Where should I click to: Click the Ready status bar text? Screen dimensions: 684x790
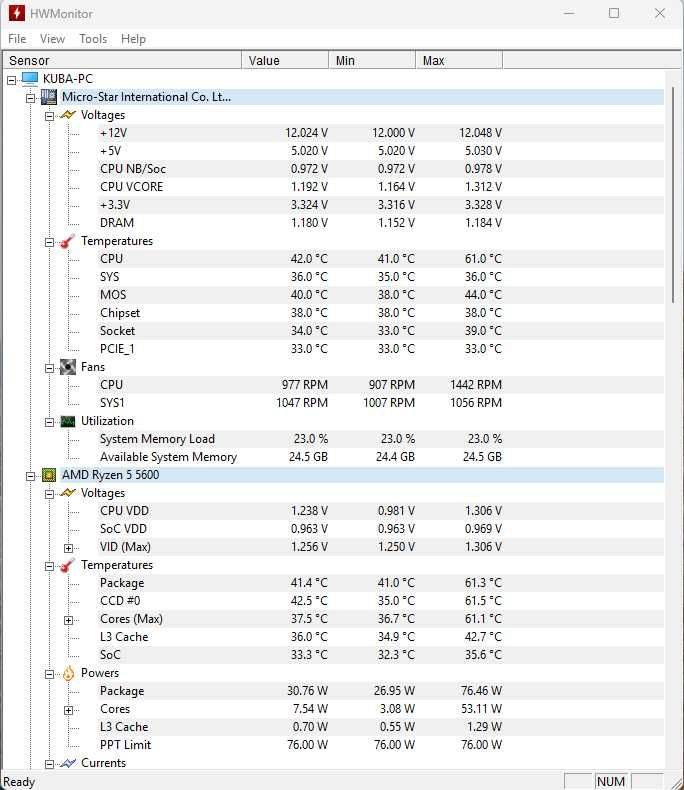[19, 782]
